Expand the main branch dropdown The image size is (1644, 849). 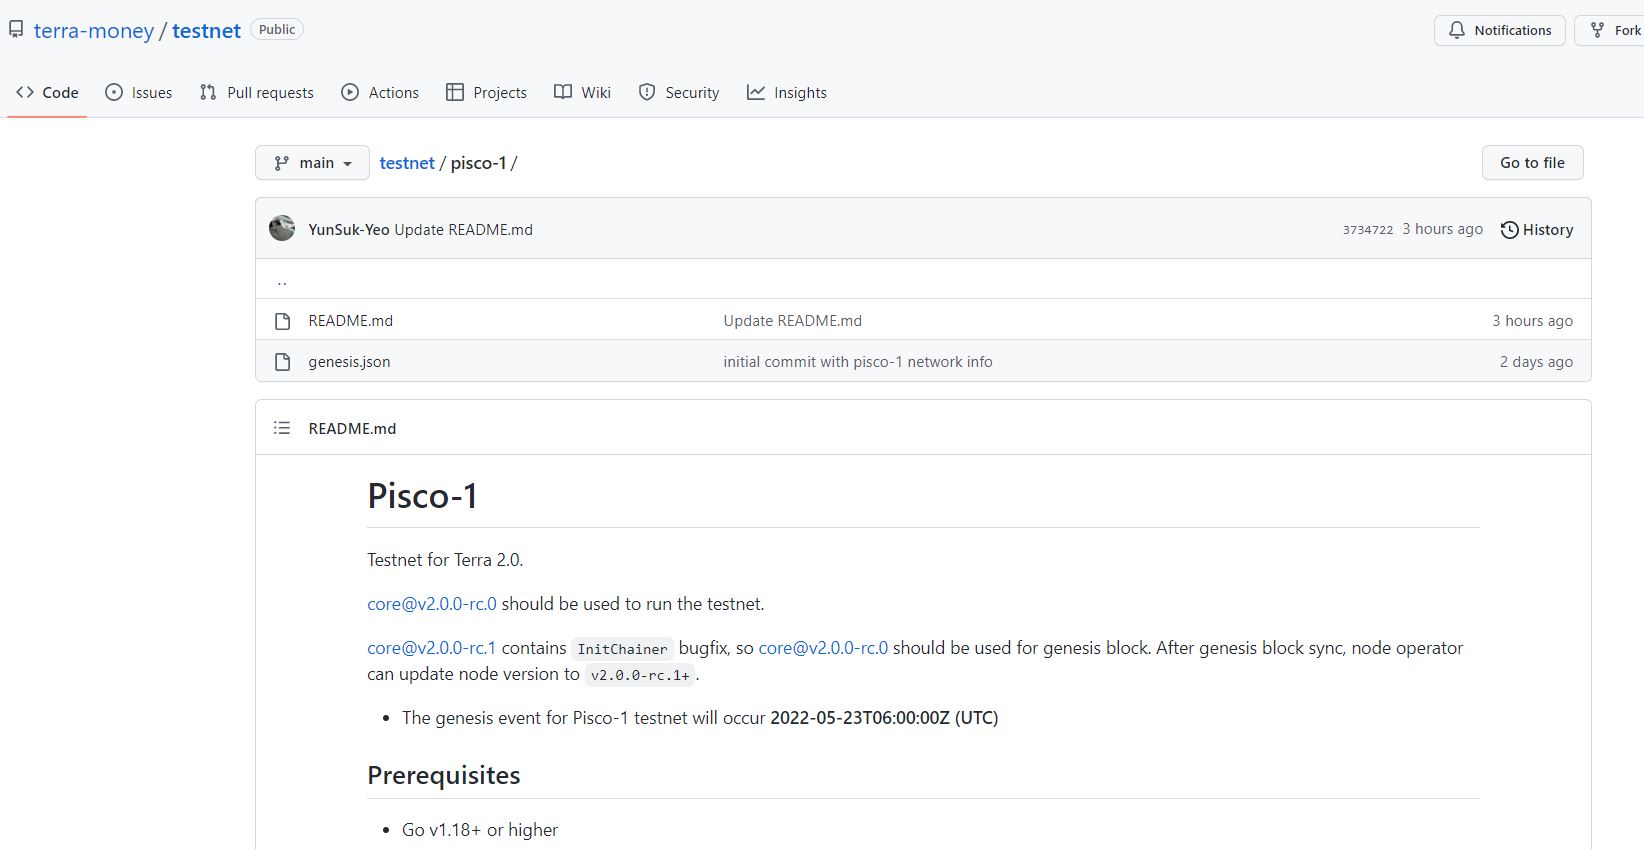click(x=312, y=163)
